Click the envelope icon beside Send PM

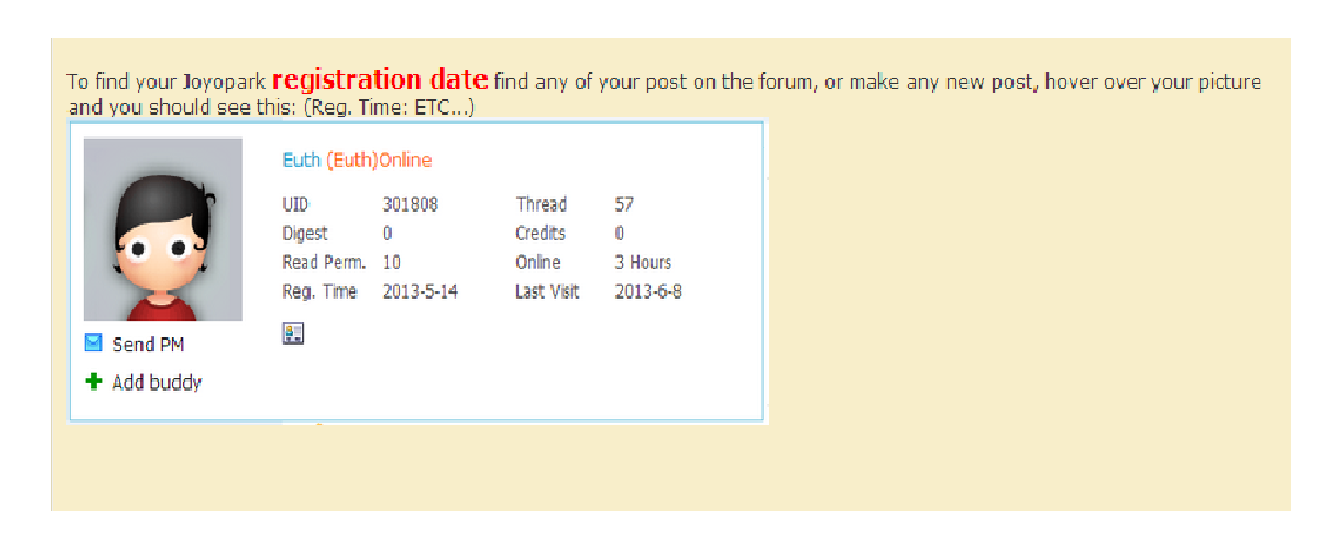click(x=93, y=343)
